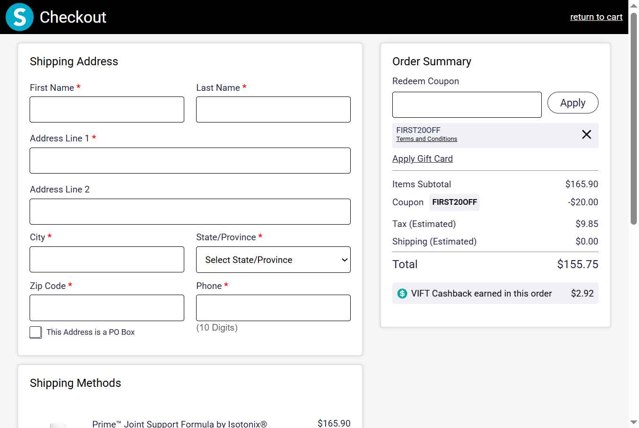
Task: Click the Order Summary heading
Action: pyautogui.click(x=432, y=62)
